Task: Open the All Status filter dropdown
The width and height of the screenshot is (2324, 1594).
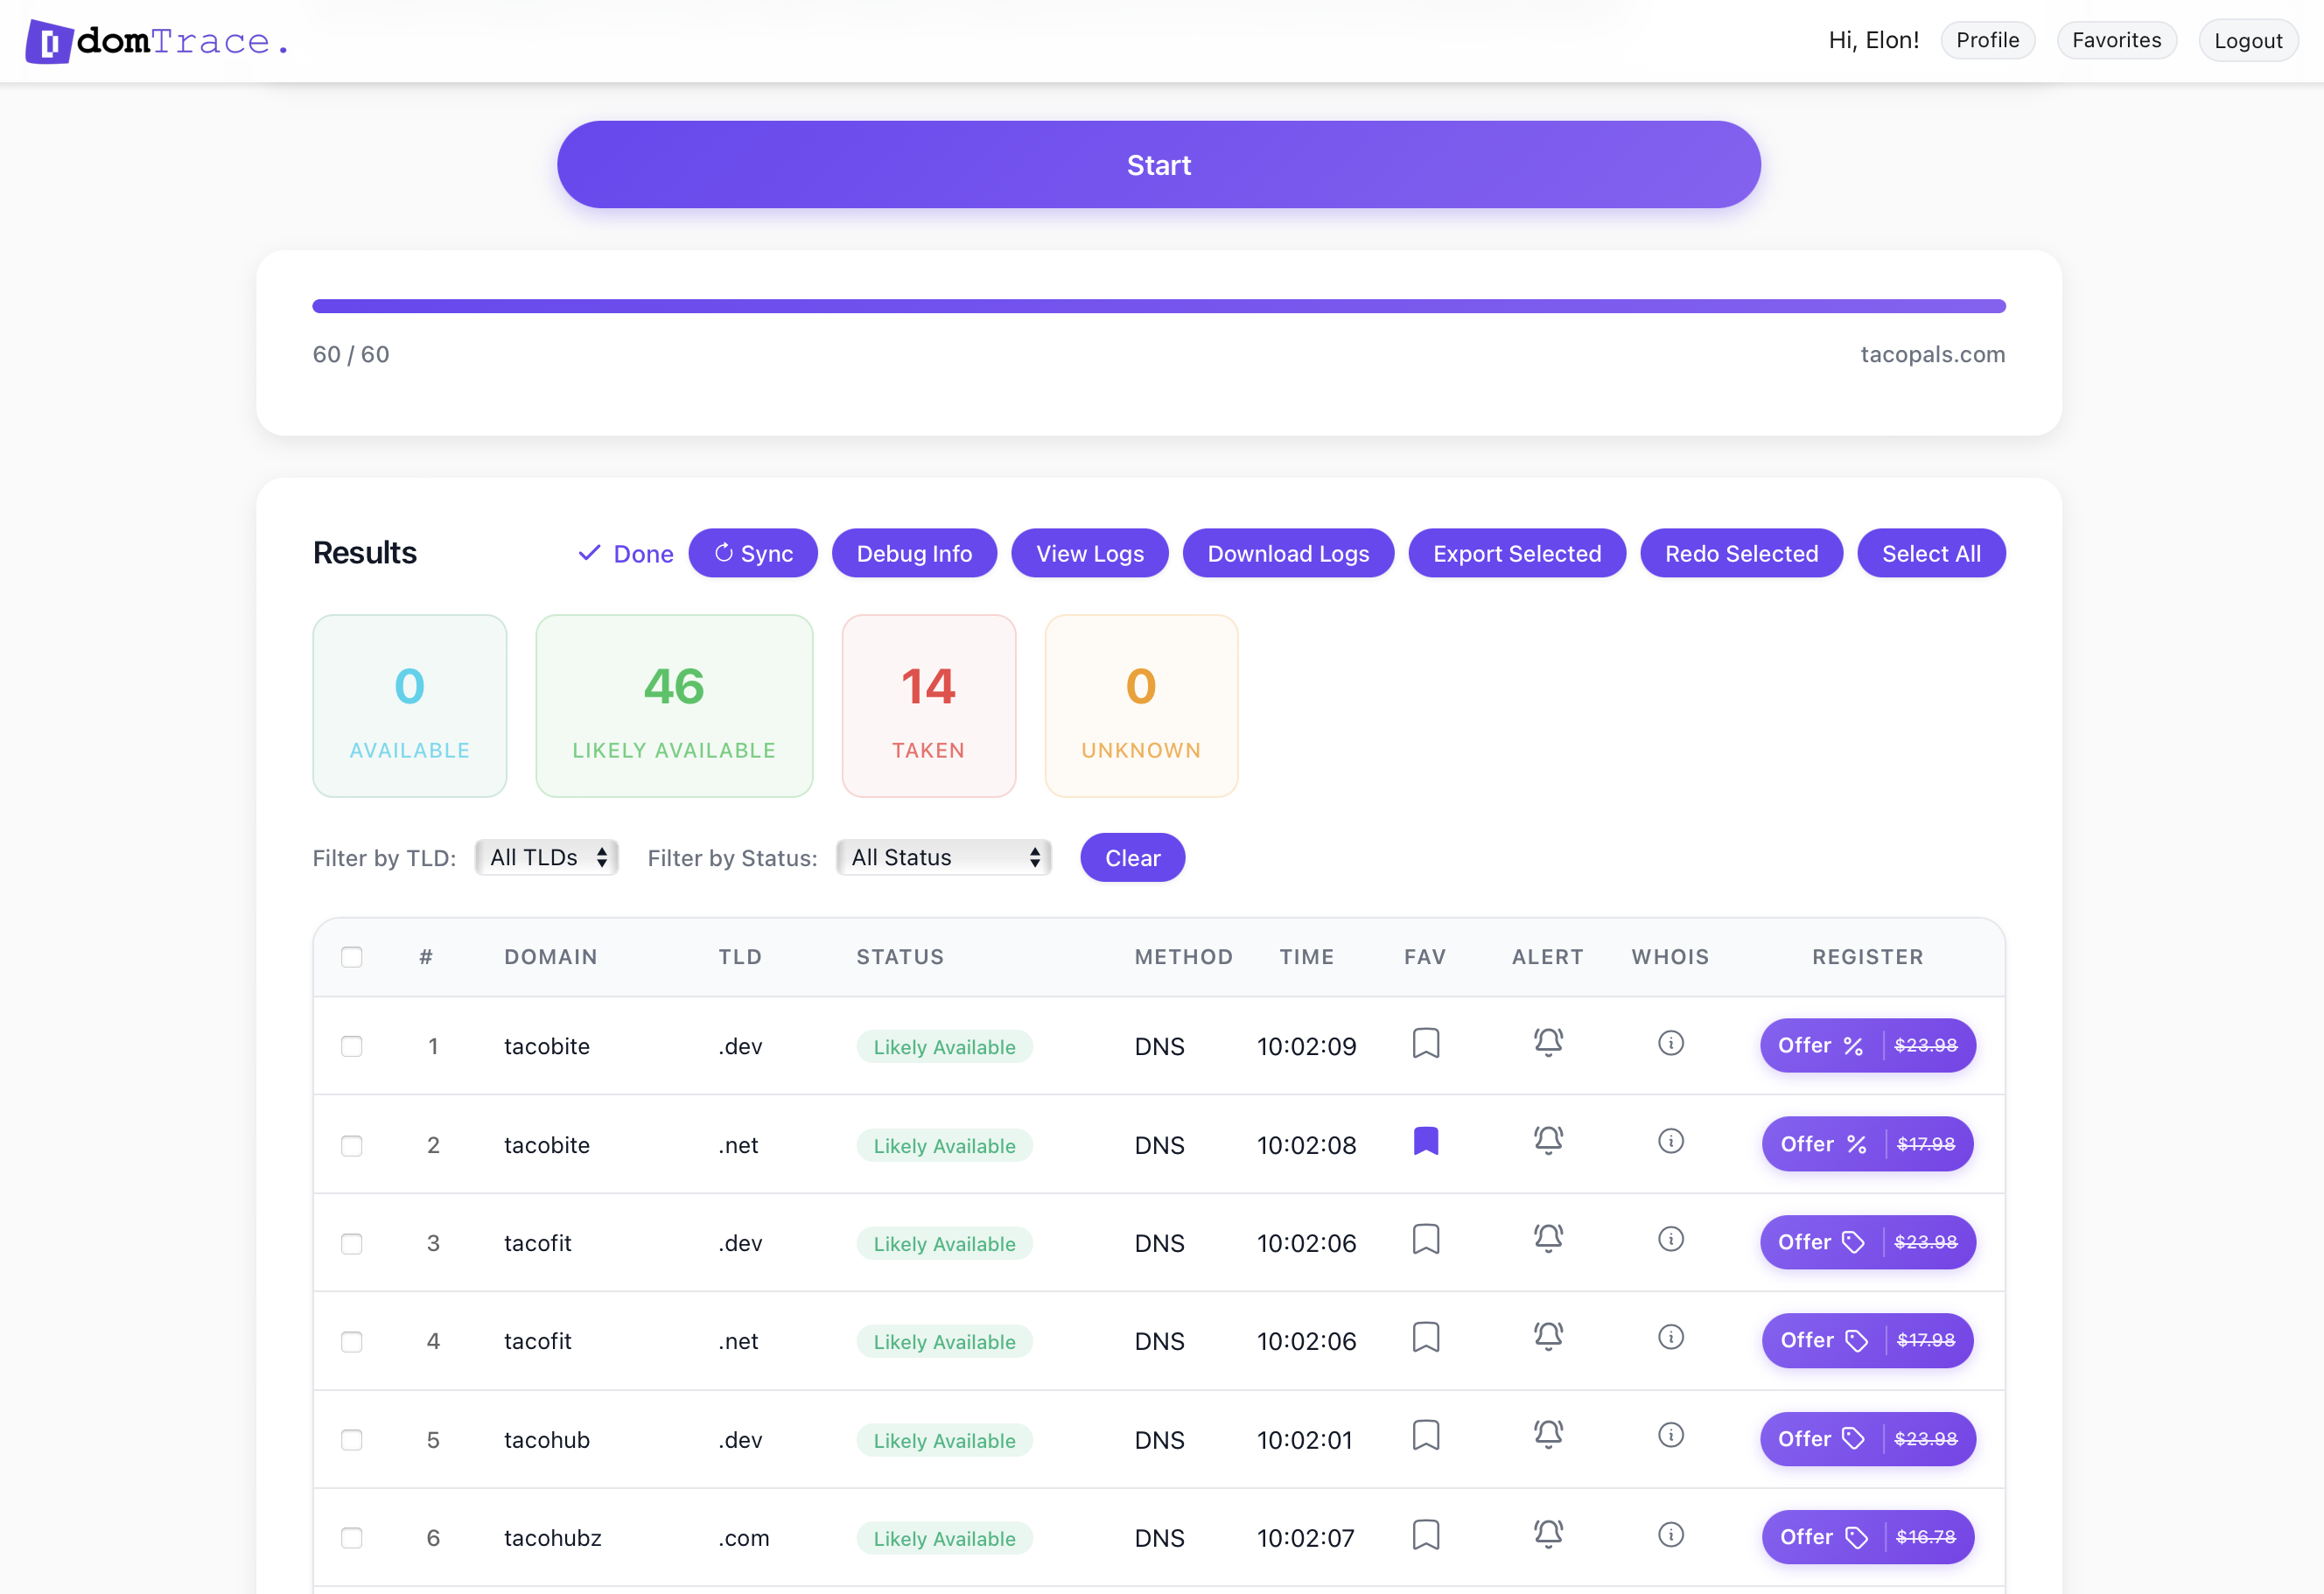Action: [x=943, y=857]
